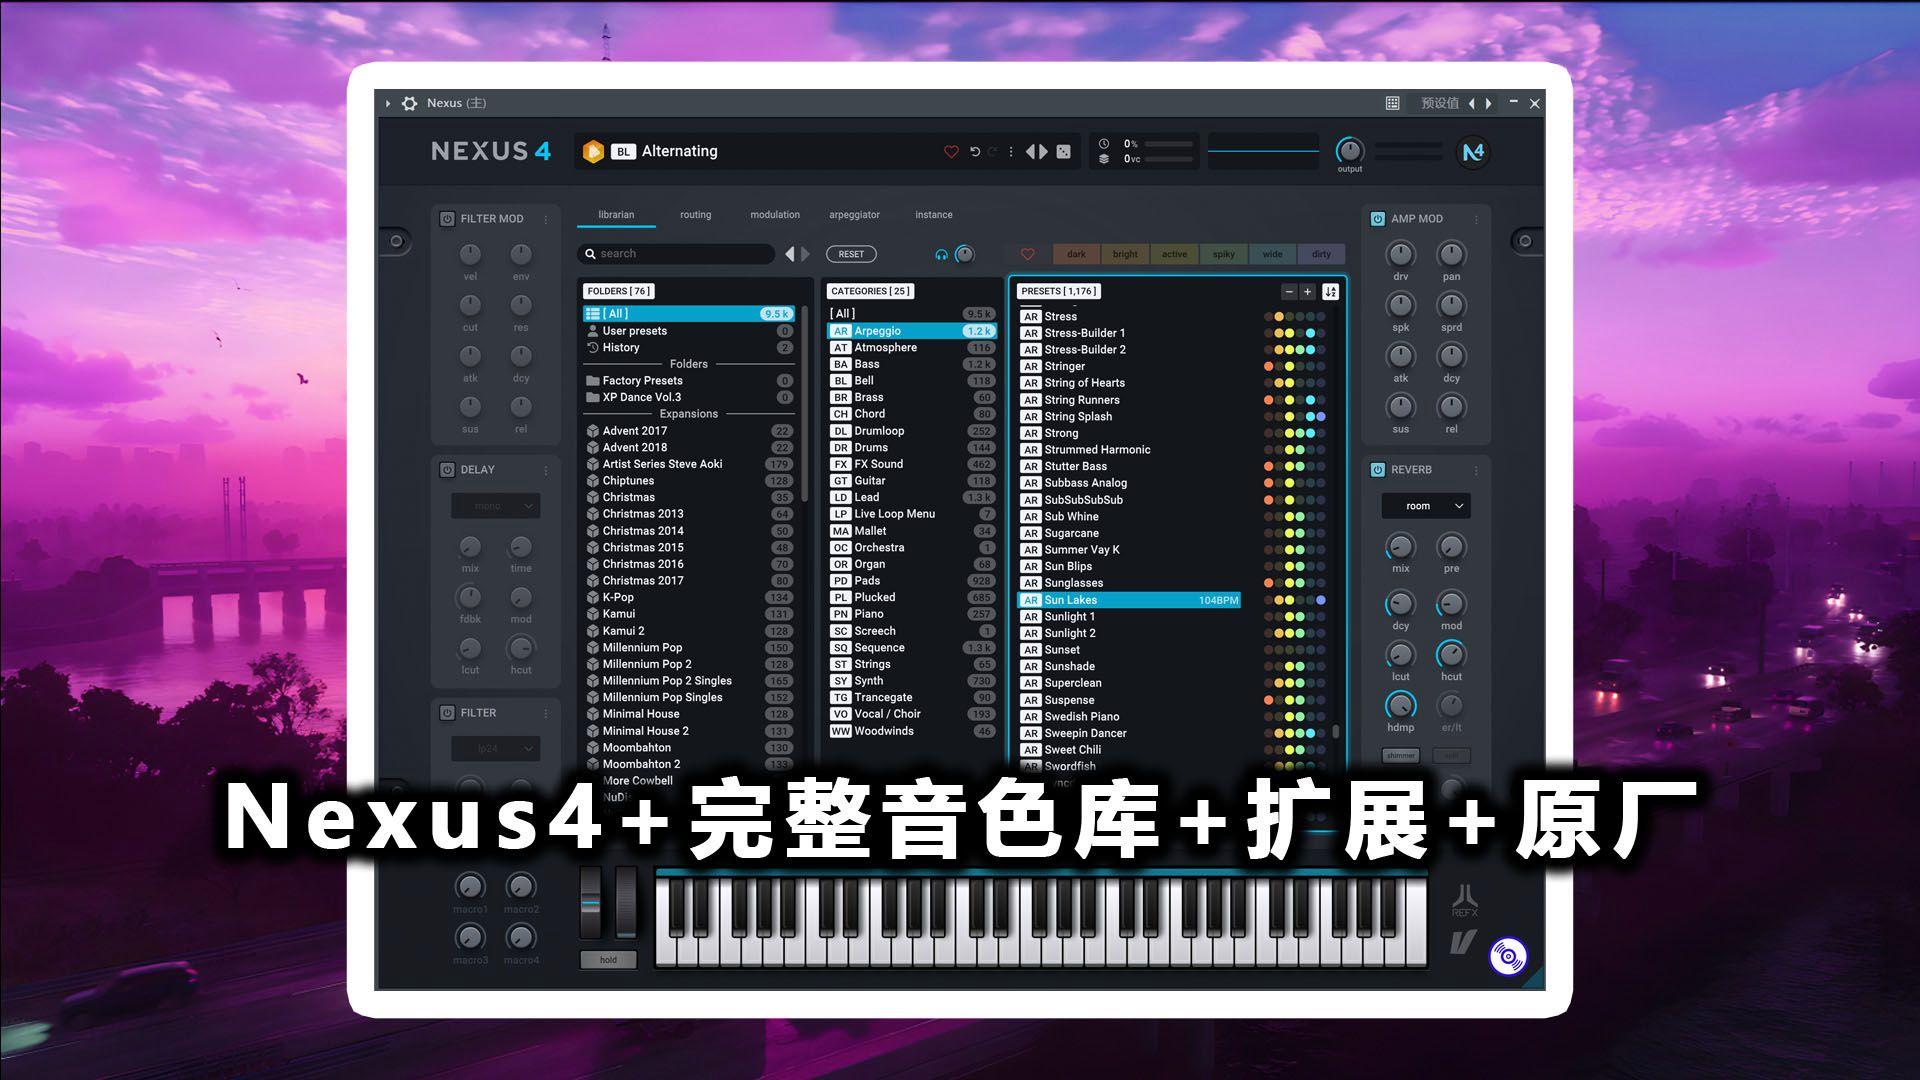Open the reverb room type dropdown
1920x1080 pixels.
[1426, 506]
